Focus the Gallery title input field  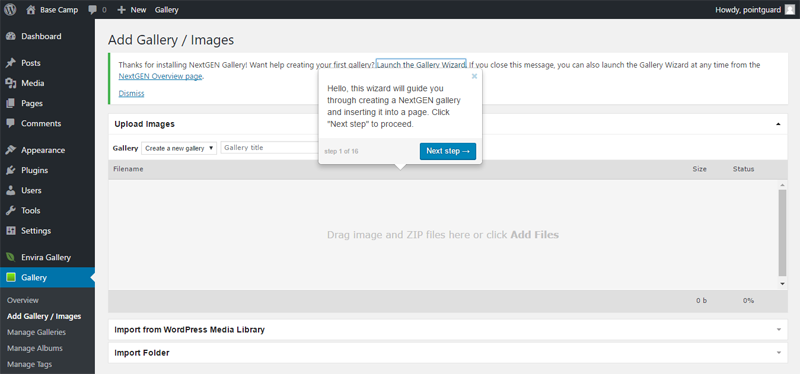(269, 148)
